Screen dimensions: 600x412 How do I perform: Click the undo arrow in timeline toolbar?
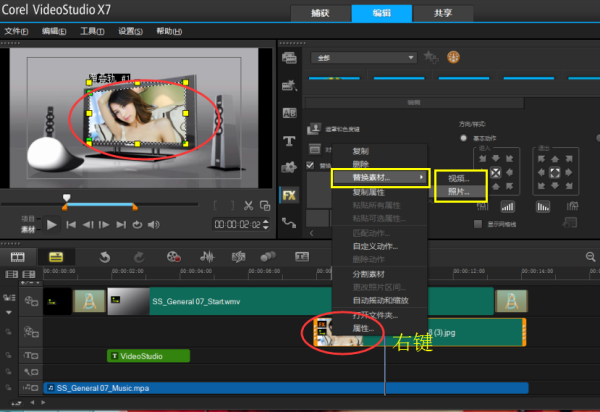point(104,257)
